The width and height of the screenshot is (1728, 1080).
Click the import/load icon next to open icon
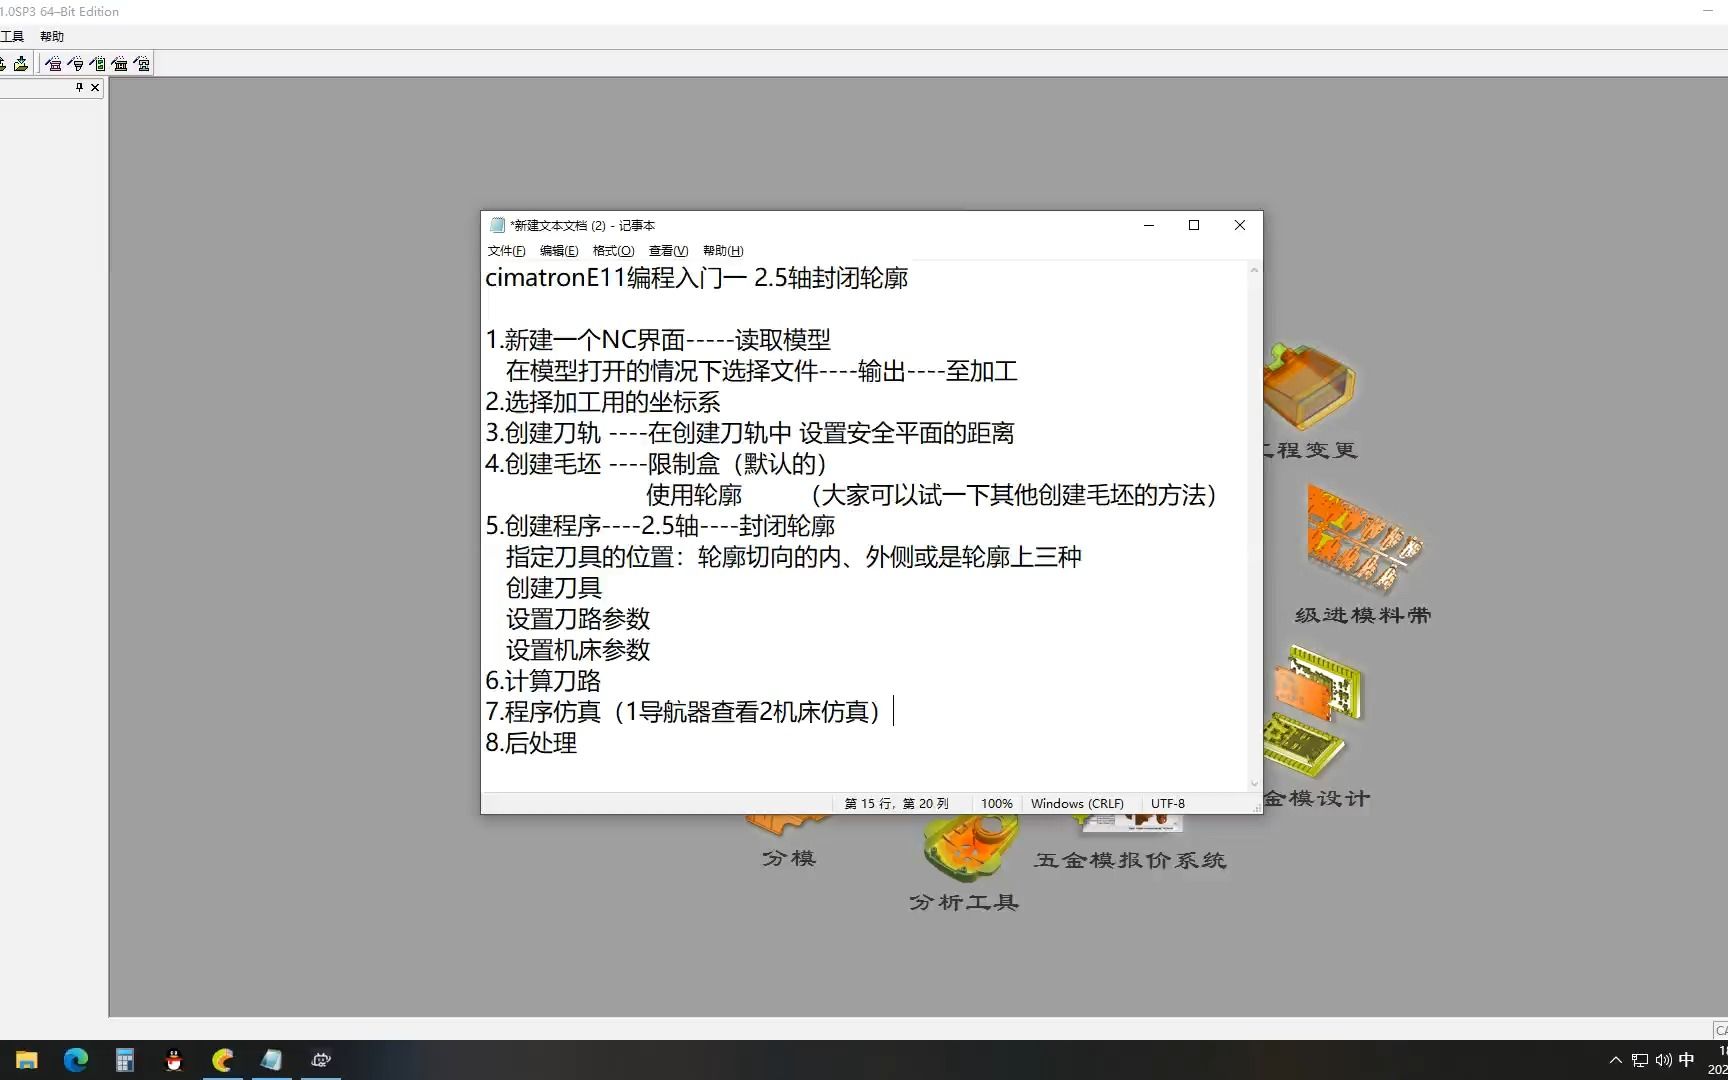[x=21, y=63]
